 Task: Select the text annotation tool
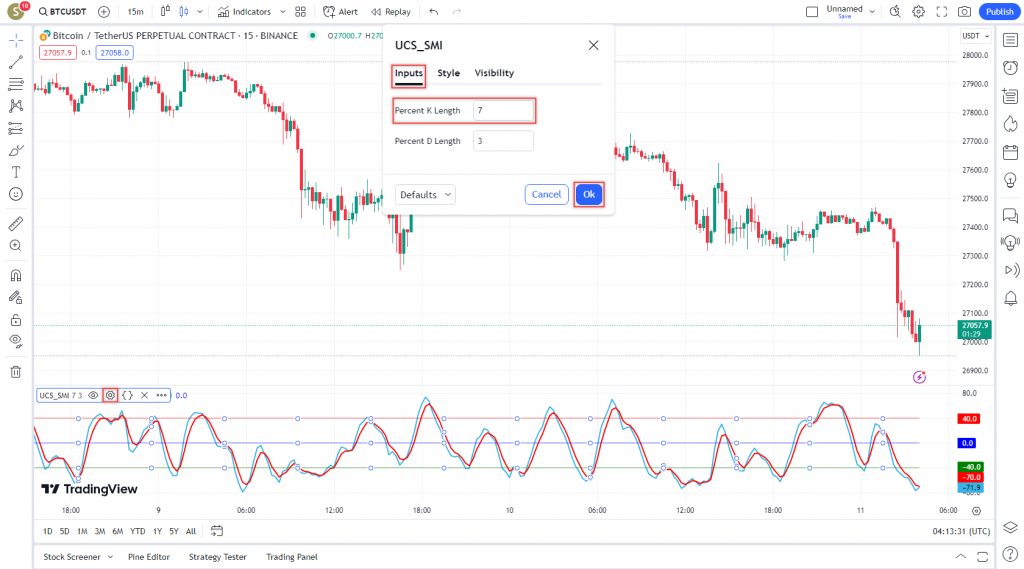click(16, 172)
